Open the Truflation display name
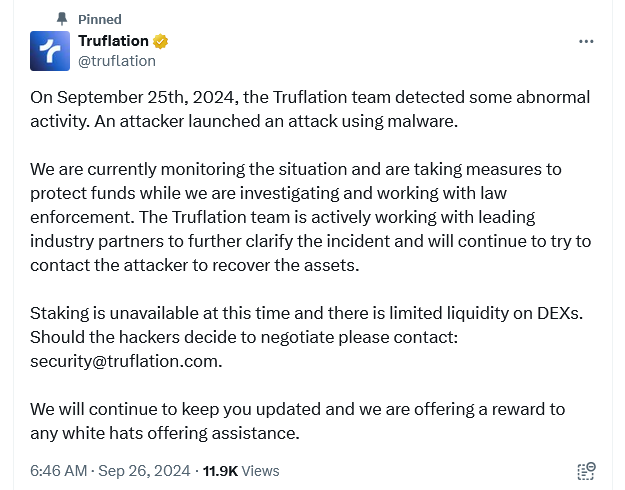625x490 pixels. [113, 41]
